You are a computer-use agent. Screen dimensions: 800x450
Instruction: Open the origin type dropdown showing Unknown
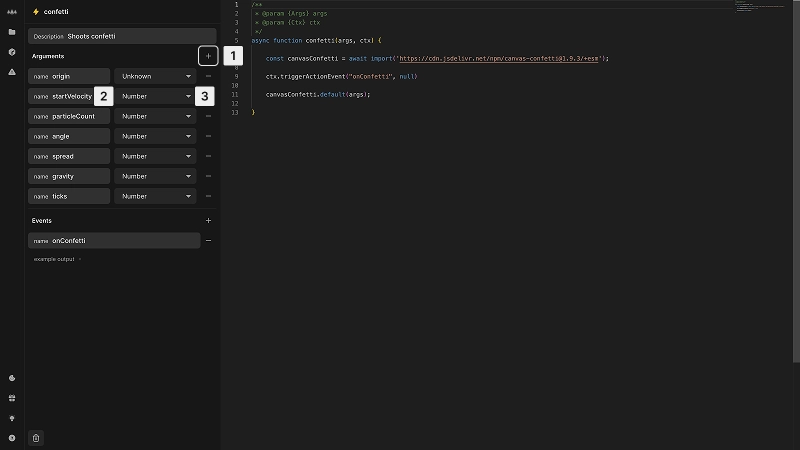tap(155, 76)
